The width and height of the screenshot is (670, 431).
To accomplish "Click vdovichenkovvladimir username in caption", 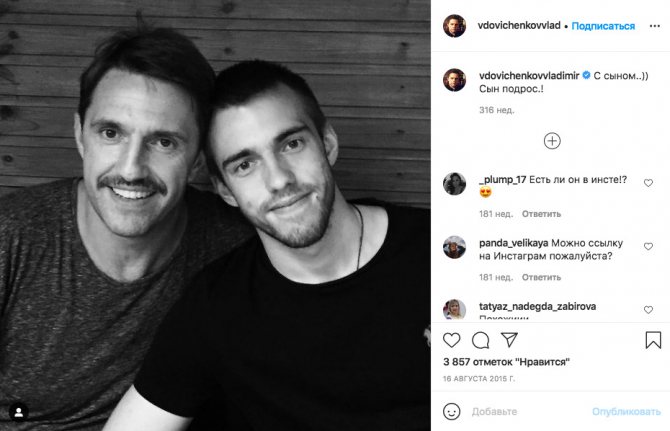I will click(528, 75).
